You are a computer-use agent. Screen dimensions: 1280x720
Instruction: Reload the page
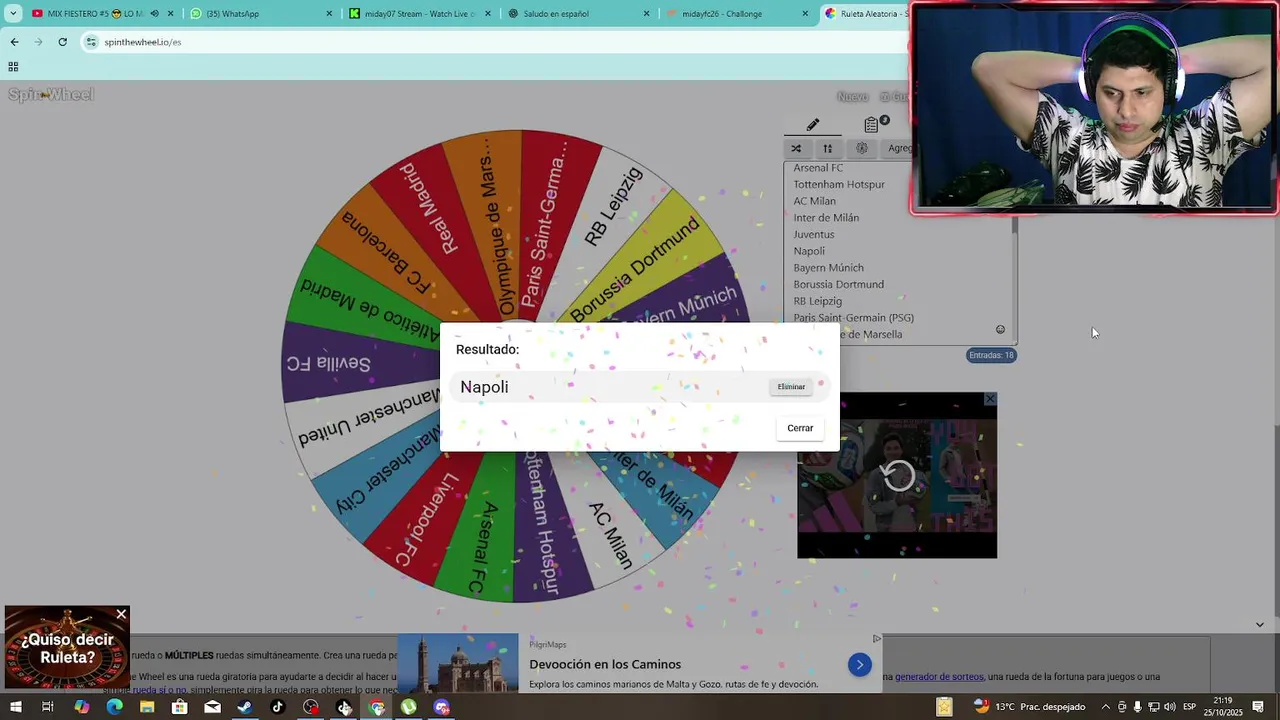tap(62, 42)
